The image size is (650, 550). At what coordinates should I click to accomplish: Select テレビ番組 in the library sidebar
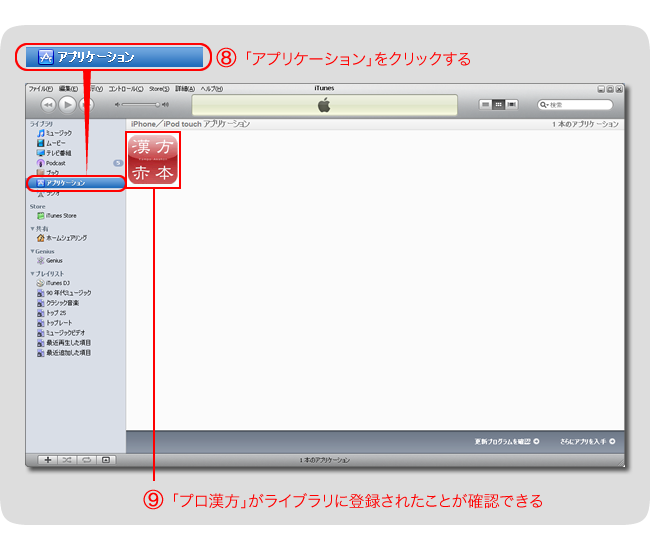pos(58,152)
